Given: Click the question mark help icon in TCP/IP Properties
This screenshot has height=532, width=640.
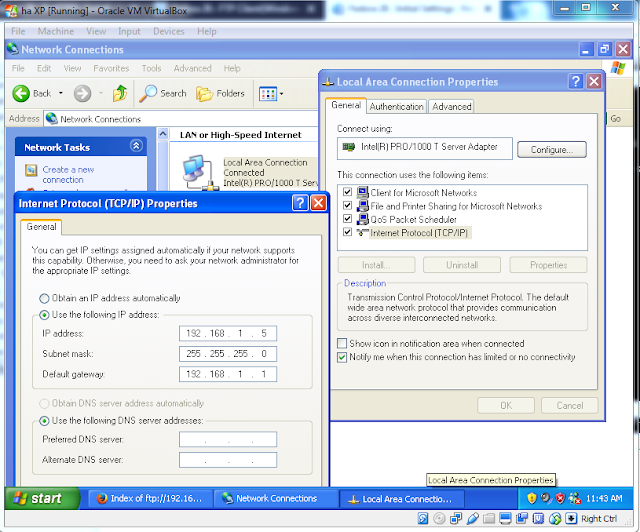Looking at the screenshot, I should [x=300, y=203].
